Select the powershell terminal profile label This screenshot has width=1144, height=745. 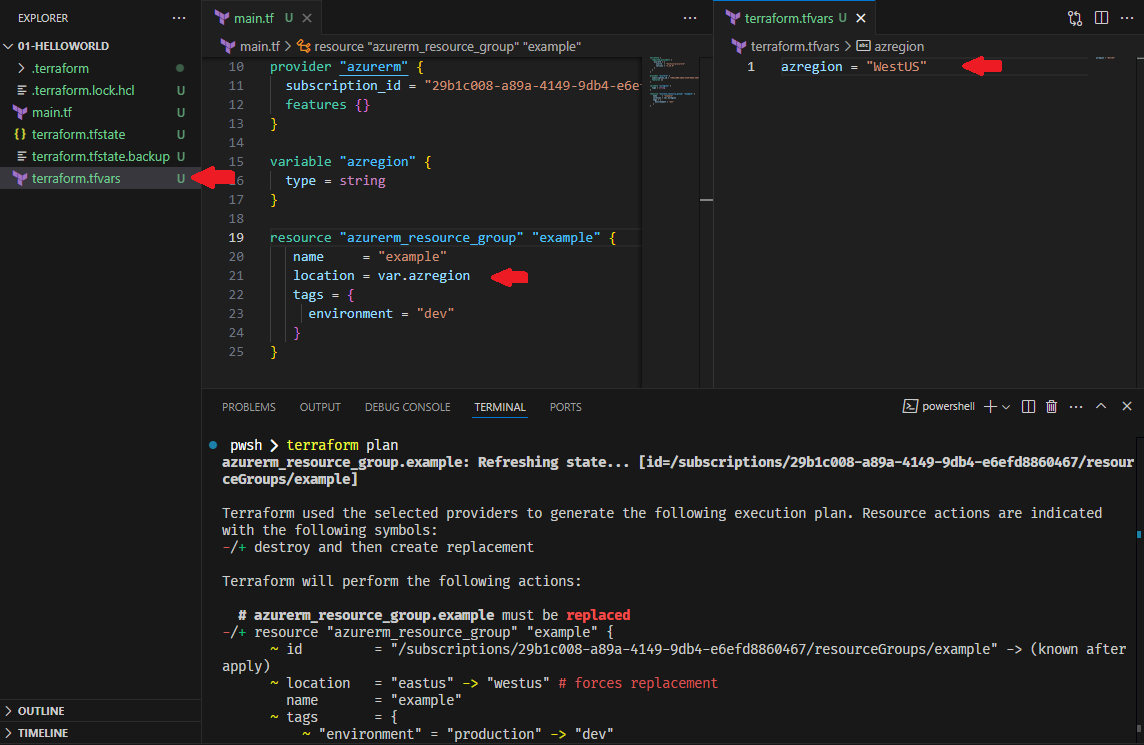point(939,406)
